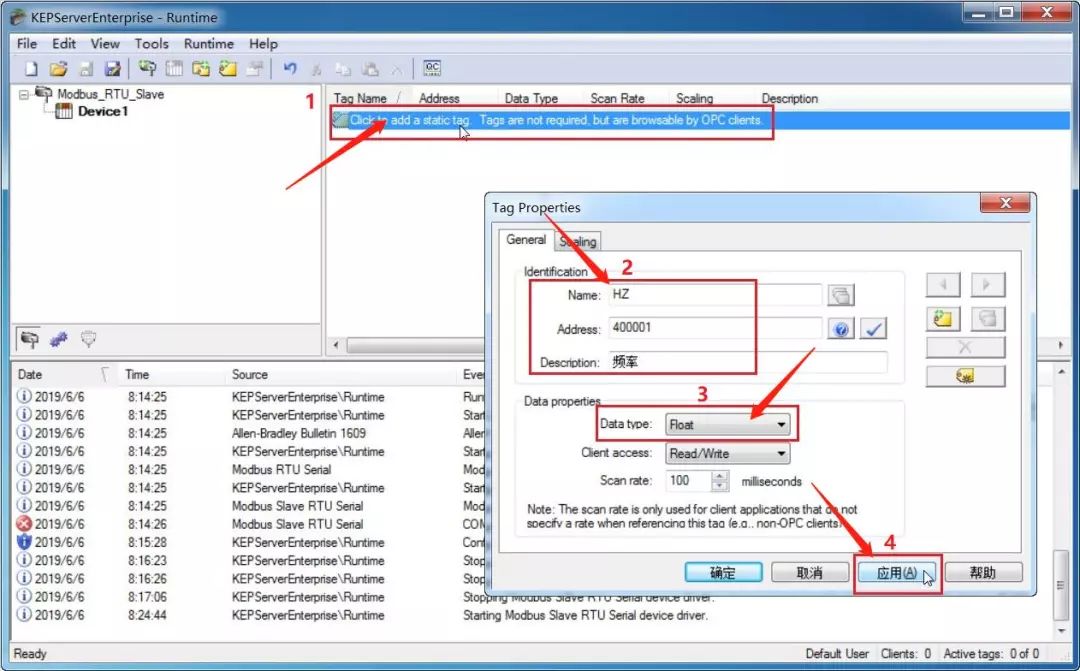Screen dimensions: 1080x671
Task: Click the Address column header in tag list
Action: [455, 99]
